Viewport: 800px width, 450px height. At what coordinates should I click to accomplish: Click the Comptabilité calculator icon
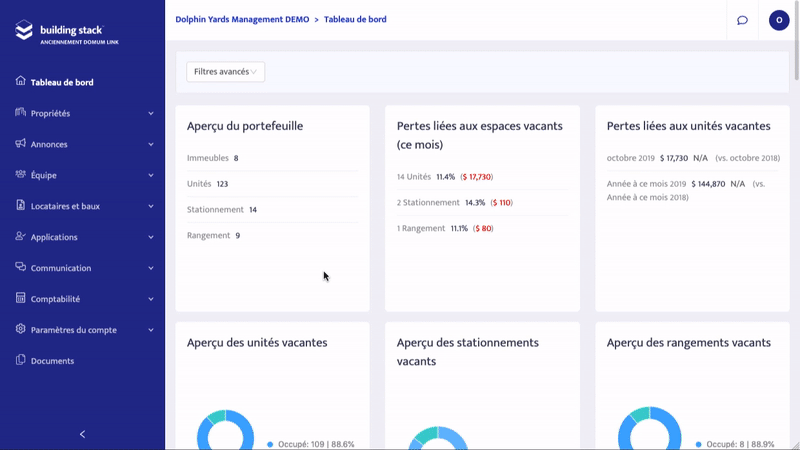click(20, 298)
